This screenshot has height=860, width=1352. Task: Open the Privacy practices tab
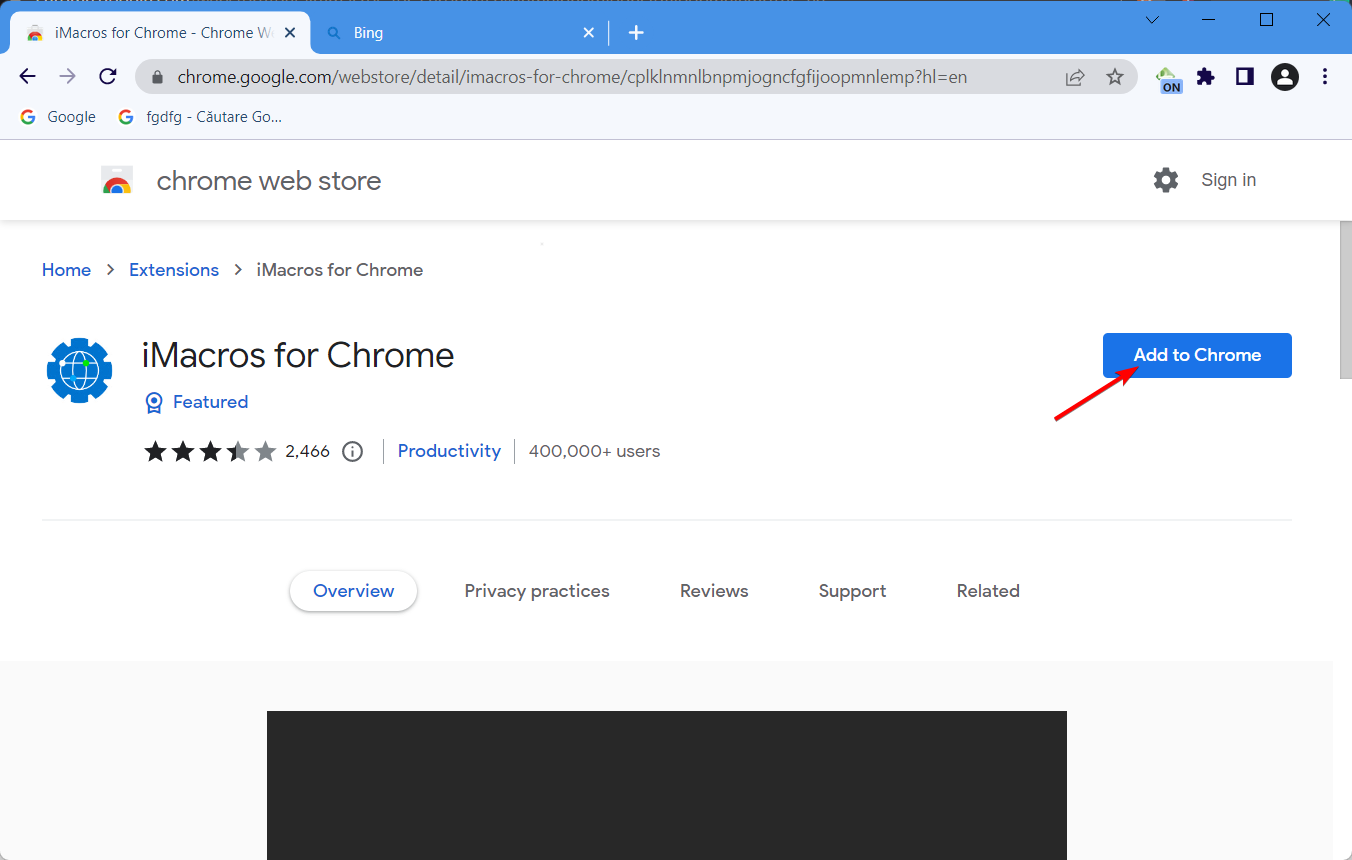coord(537,591)
